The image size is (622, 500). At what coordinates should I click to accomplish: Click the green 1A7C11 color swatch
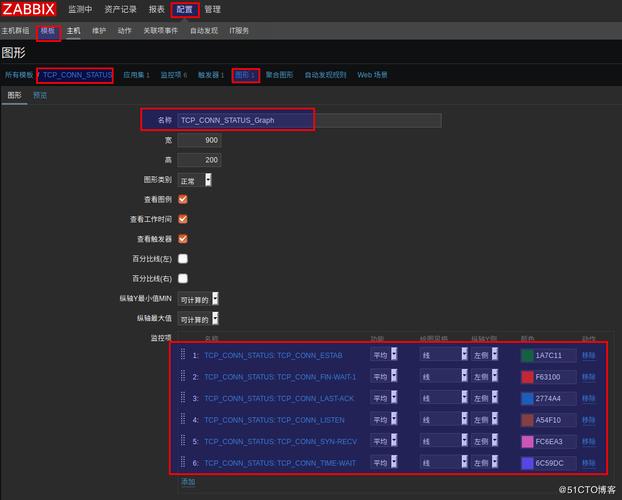point(527,355)
